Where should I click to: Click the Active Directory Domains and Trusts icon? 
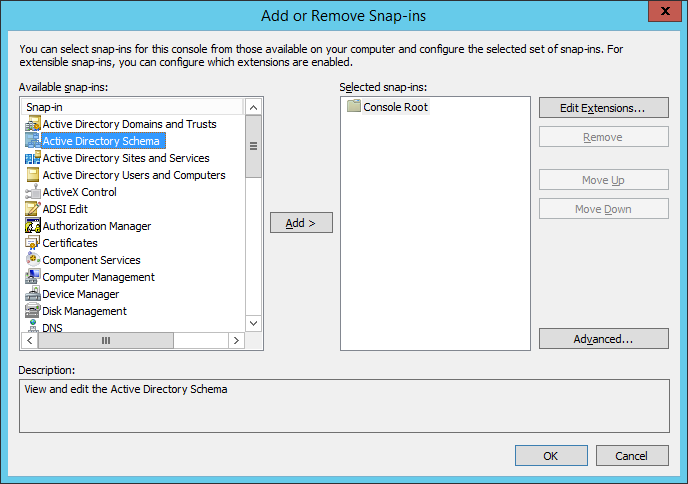[33, 124]
